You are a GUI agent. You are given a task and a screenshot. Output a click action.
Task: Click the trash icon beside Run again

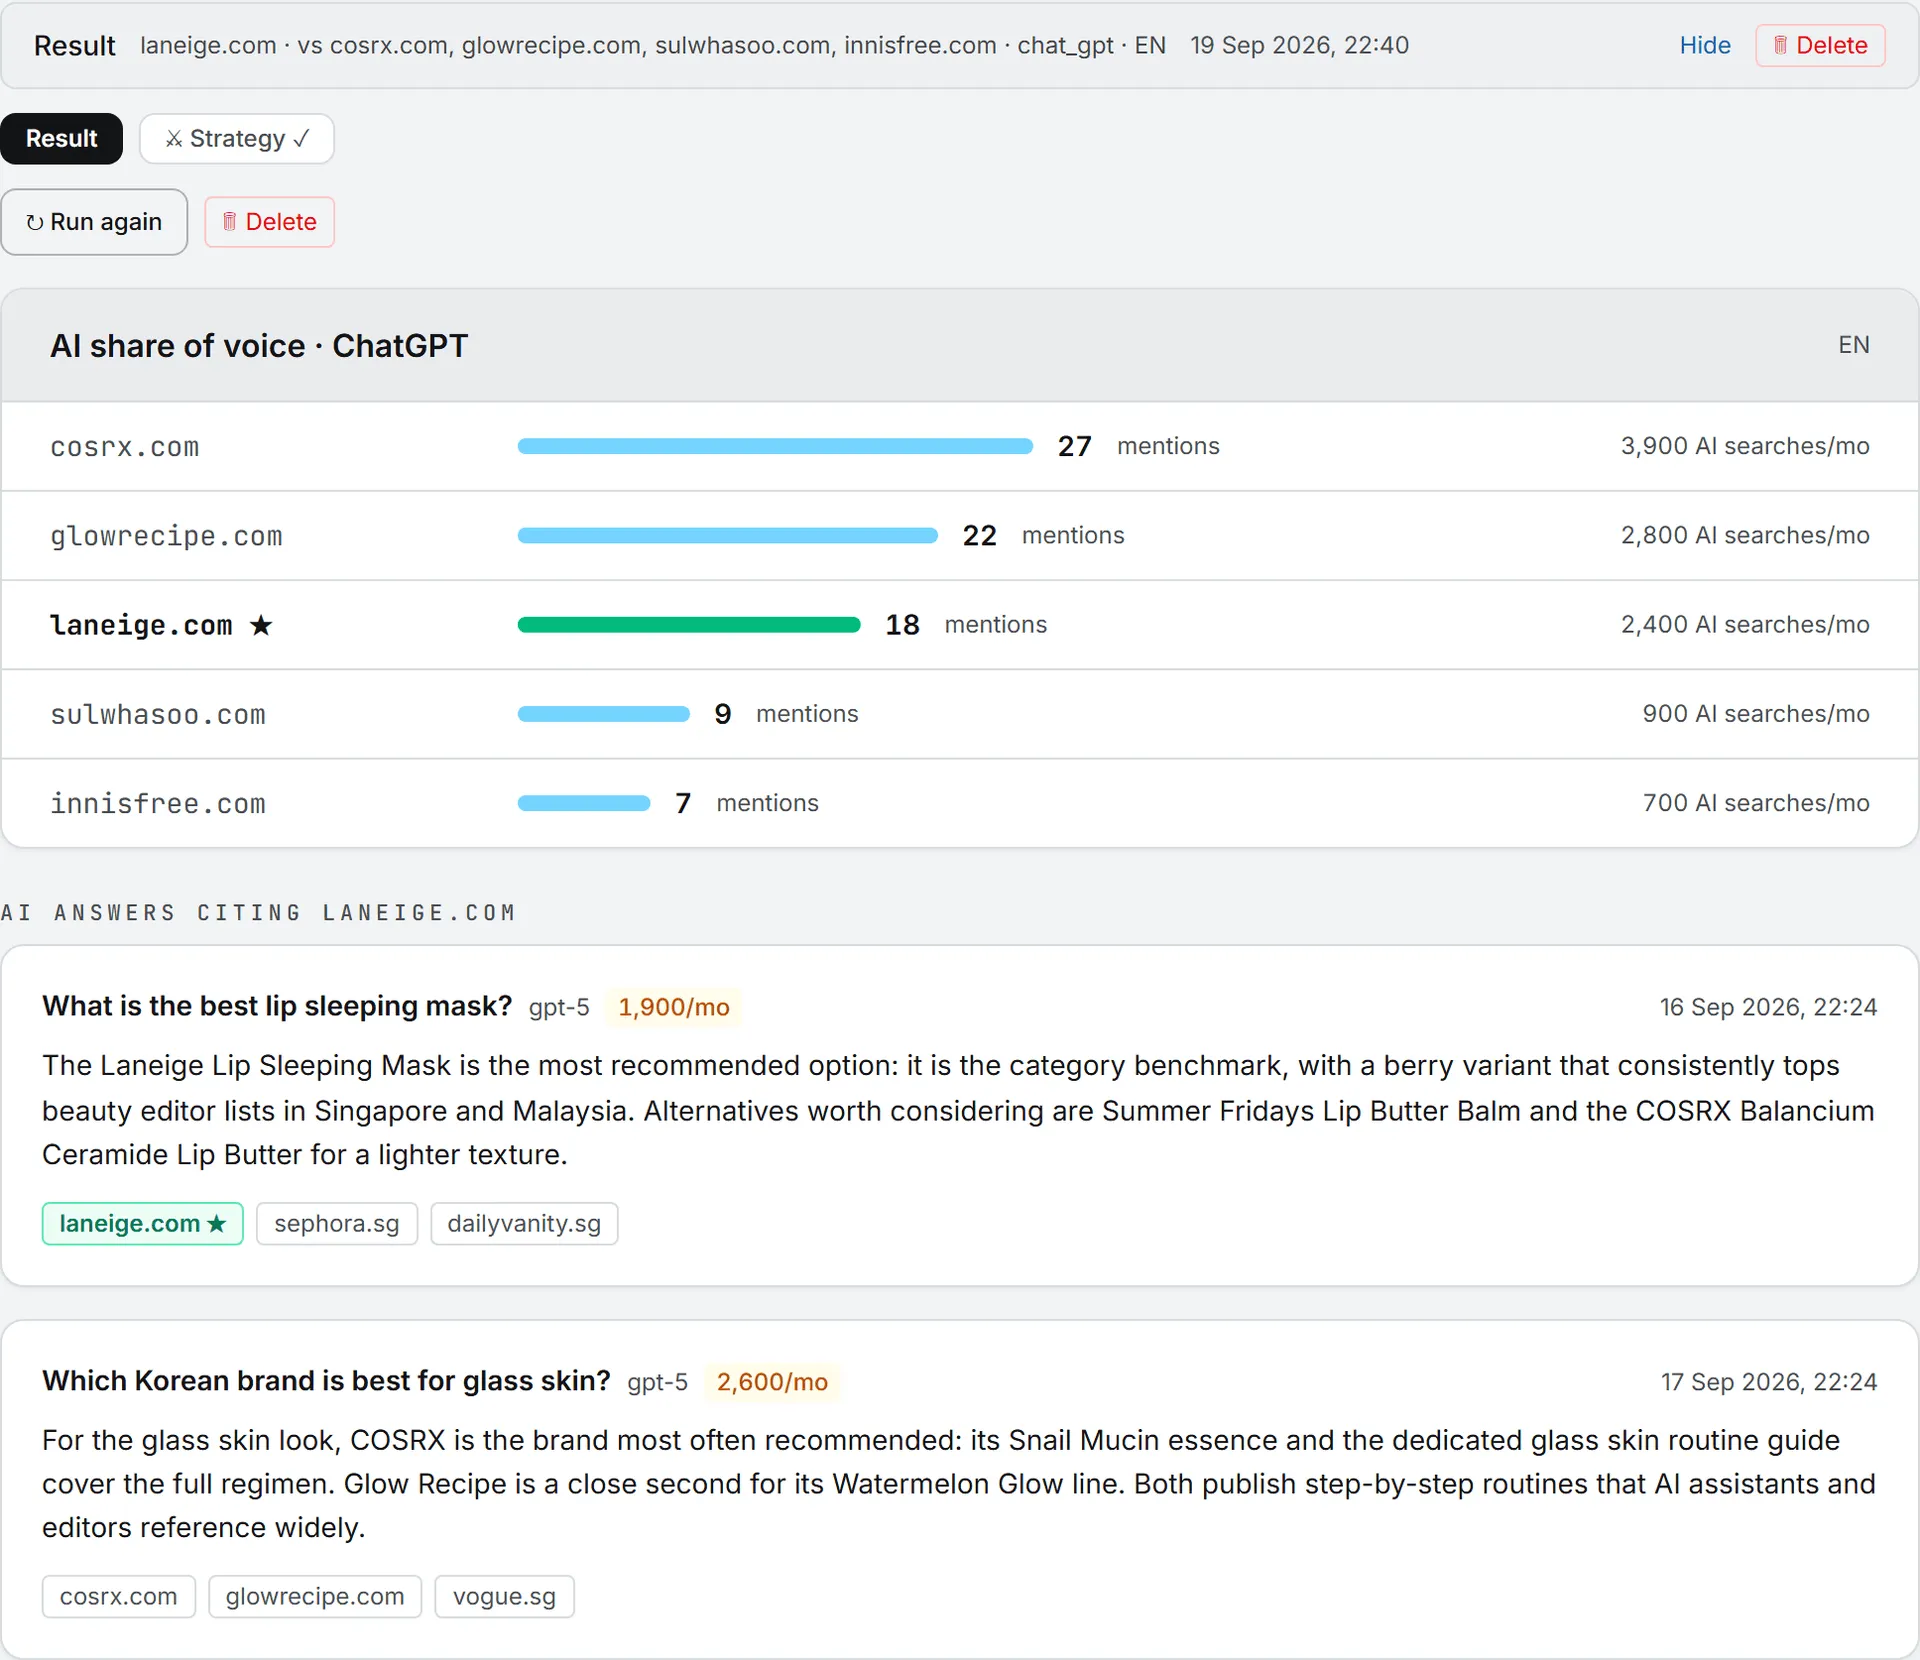point(229,222)
